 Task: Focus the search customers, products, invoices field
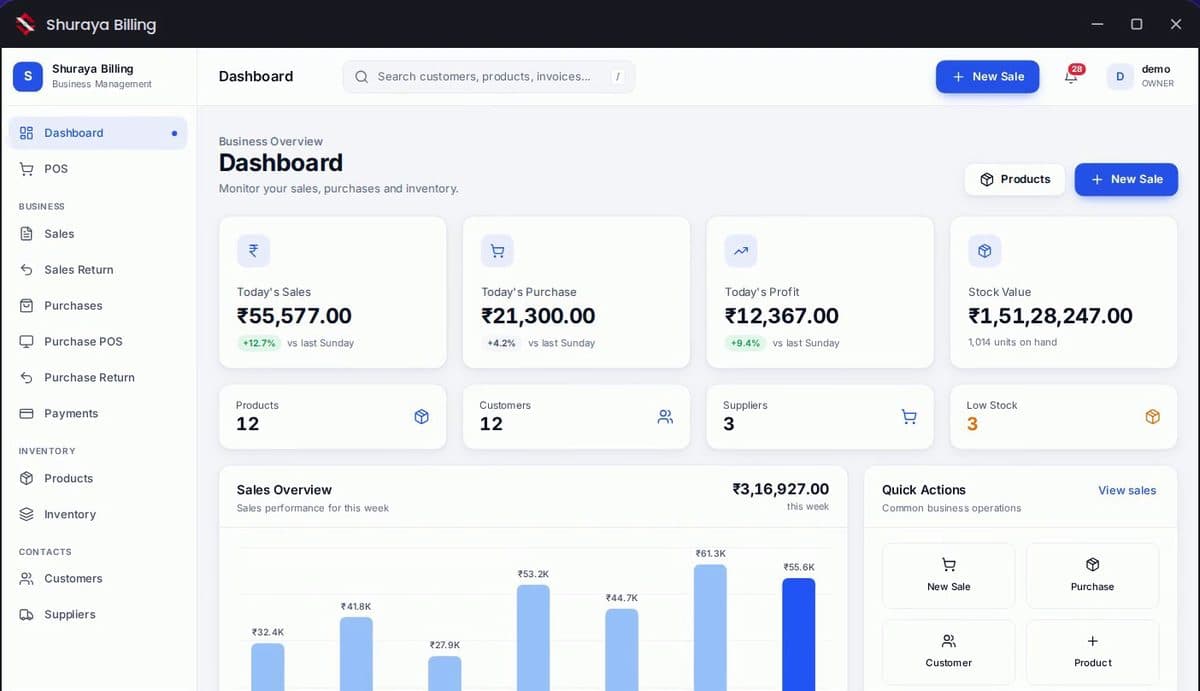click(489, 77)
